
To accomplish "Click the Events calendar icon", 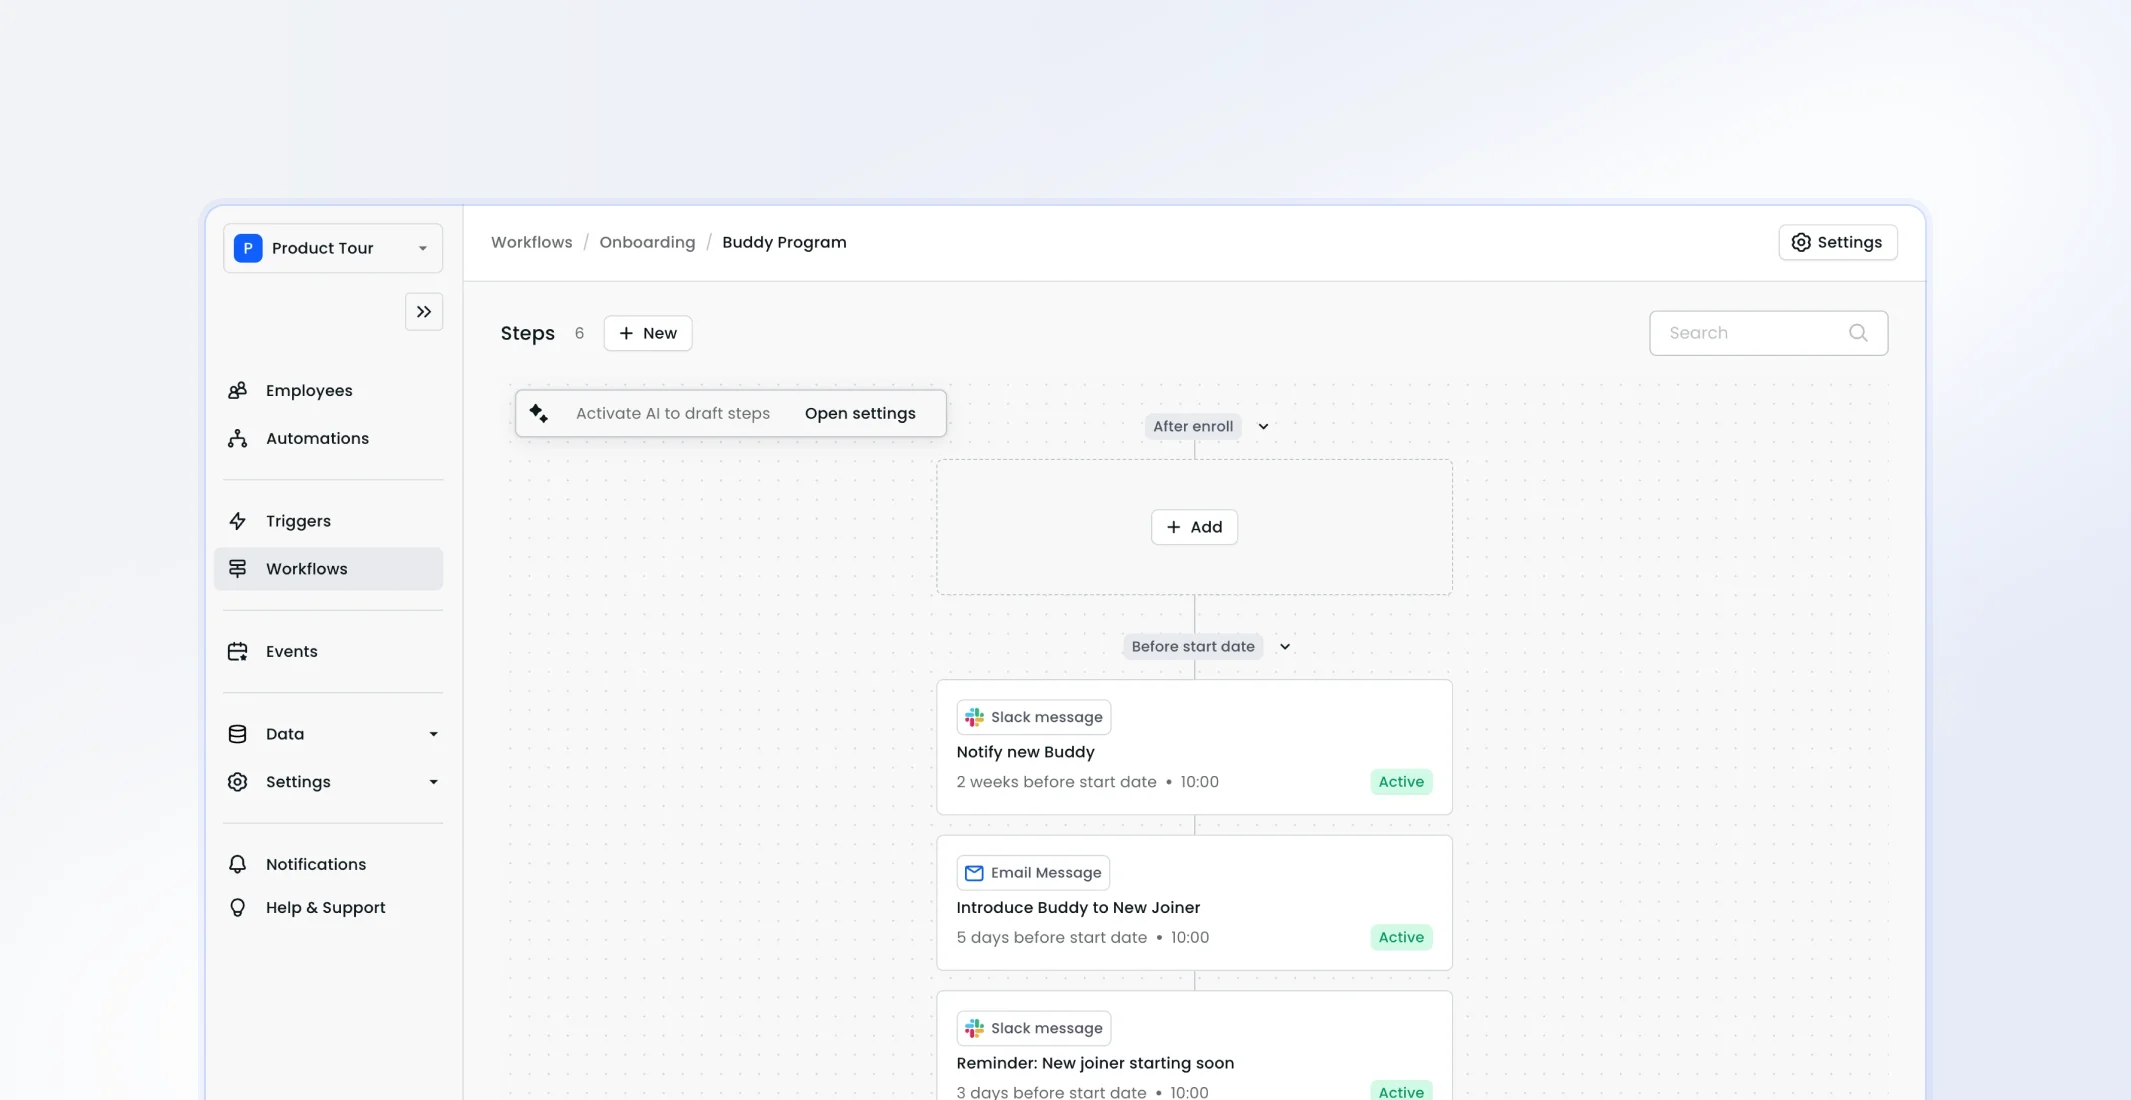I will click(x=237, y=652).
